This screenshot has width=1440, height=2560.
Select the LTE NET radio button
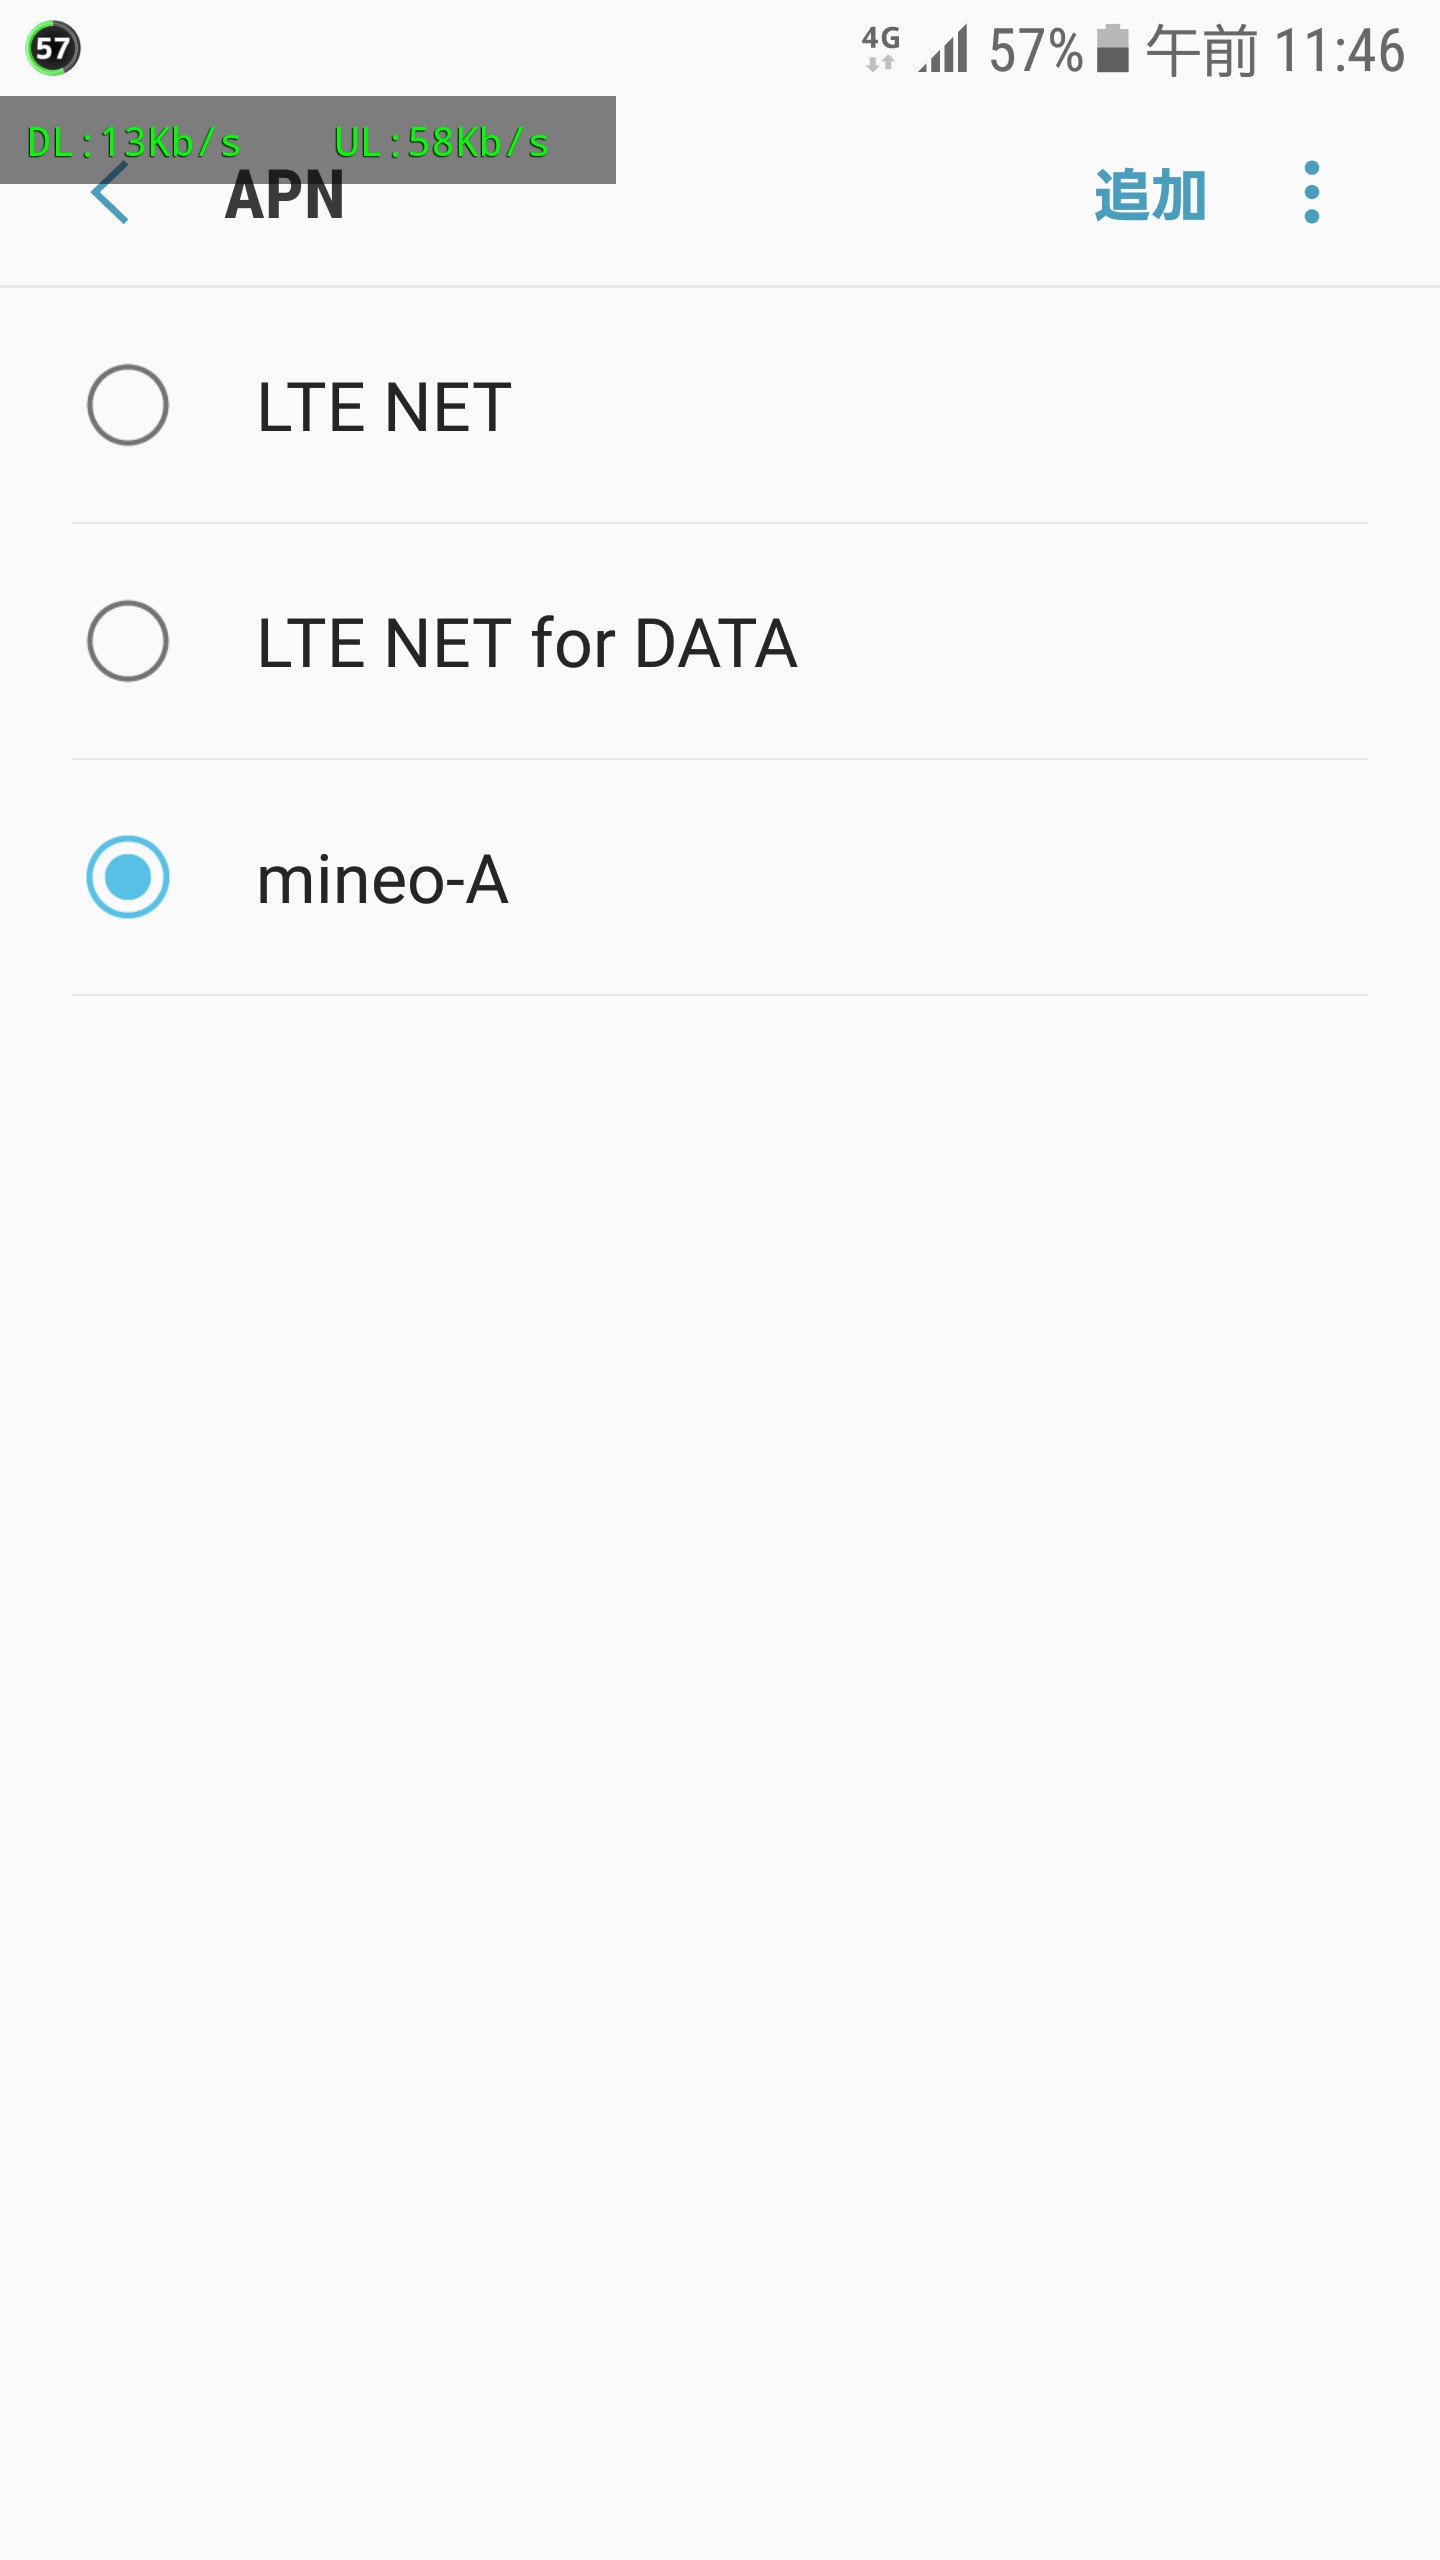click(x=128, y=405)
